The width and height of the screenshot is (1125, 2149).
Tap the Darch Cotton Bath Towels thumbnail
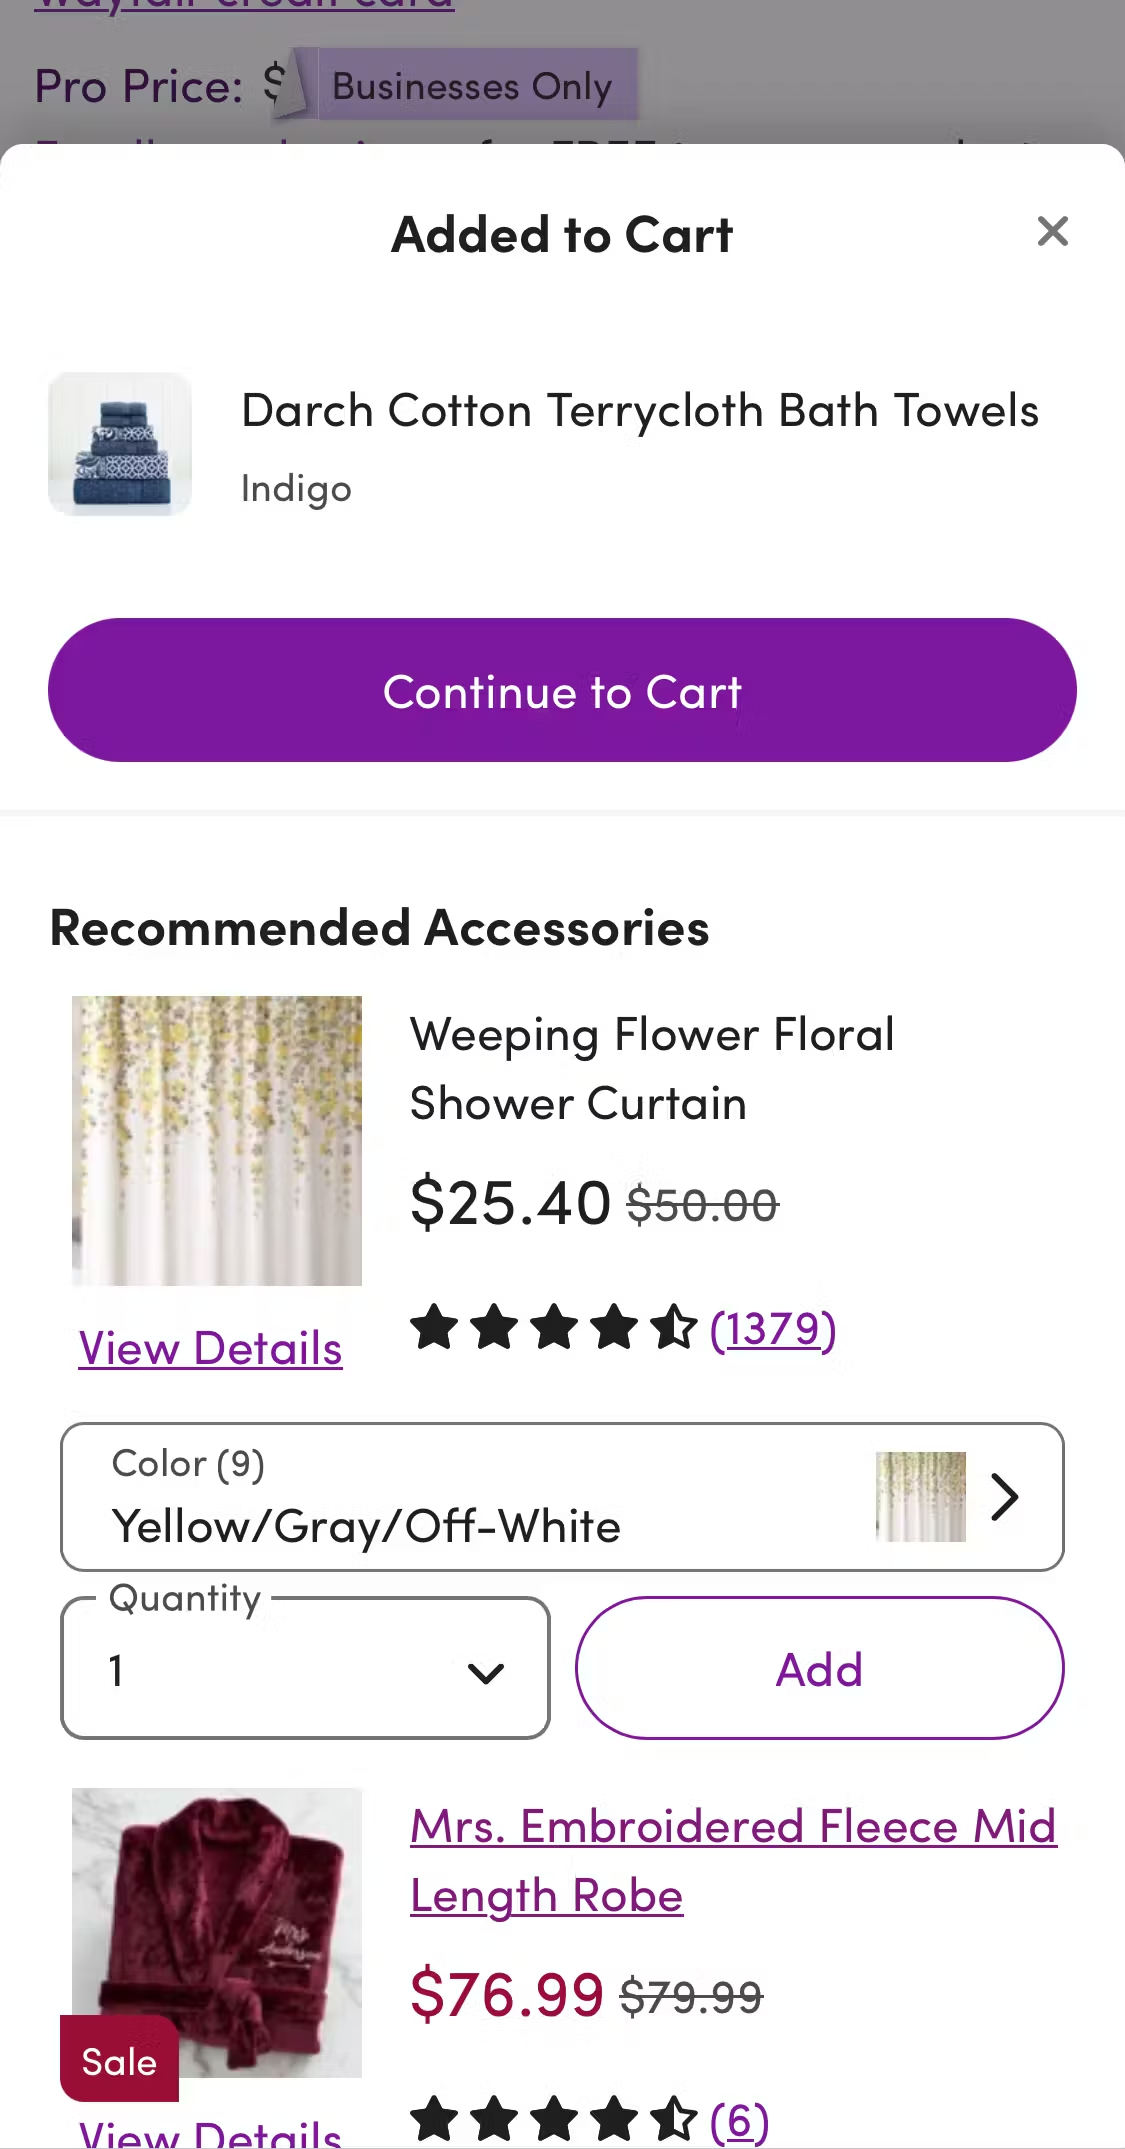(x=120, y=444)
